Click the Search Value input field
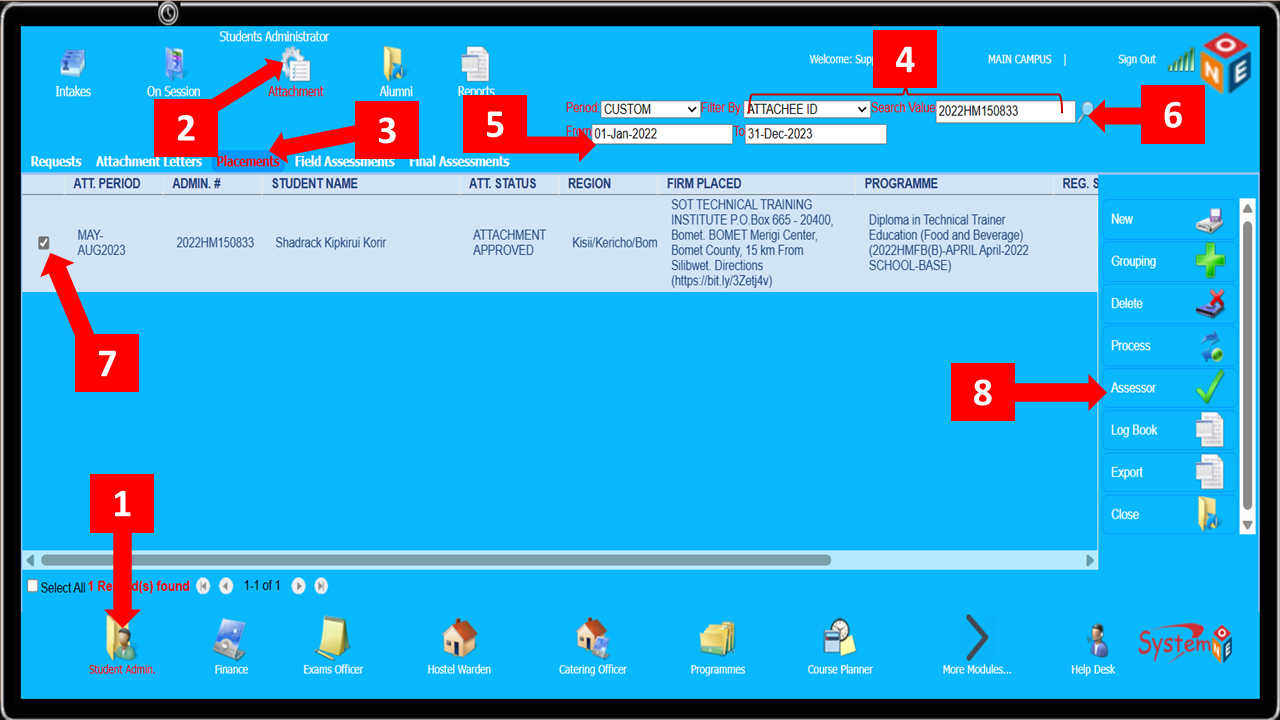This screenshot has width=1280, height=720. tap(1004, 111)
